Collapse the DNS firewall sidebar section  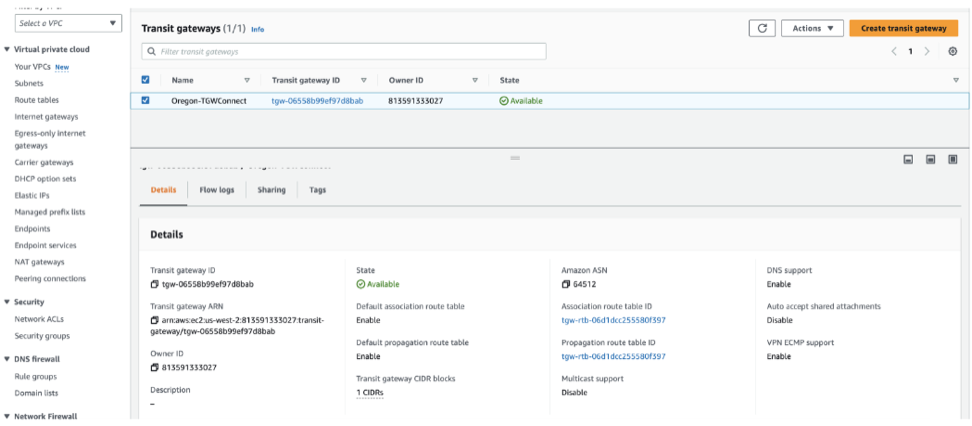coord(9,358)
